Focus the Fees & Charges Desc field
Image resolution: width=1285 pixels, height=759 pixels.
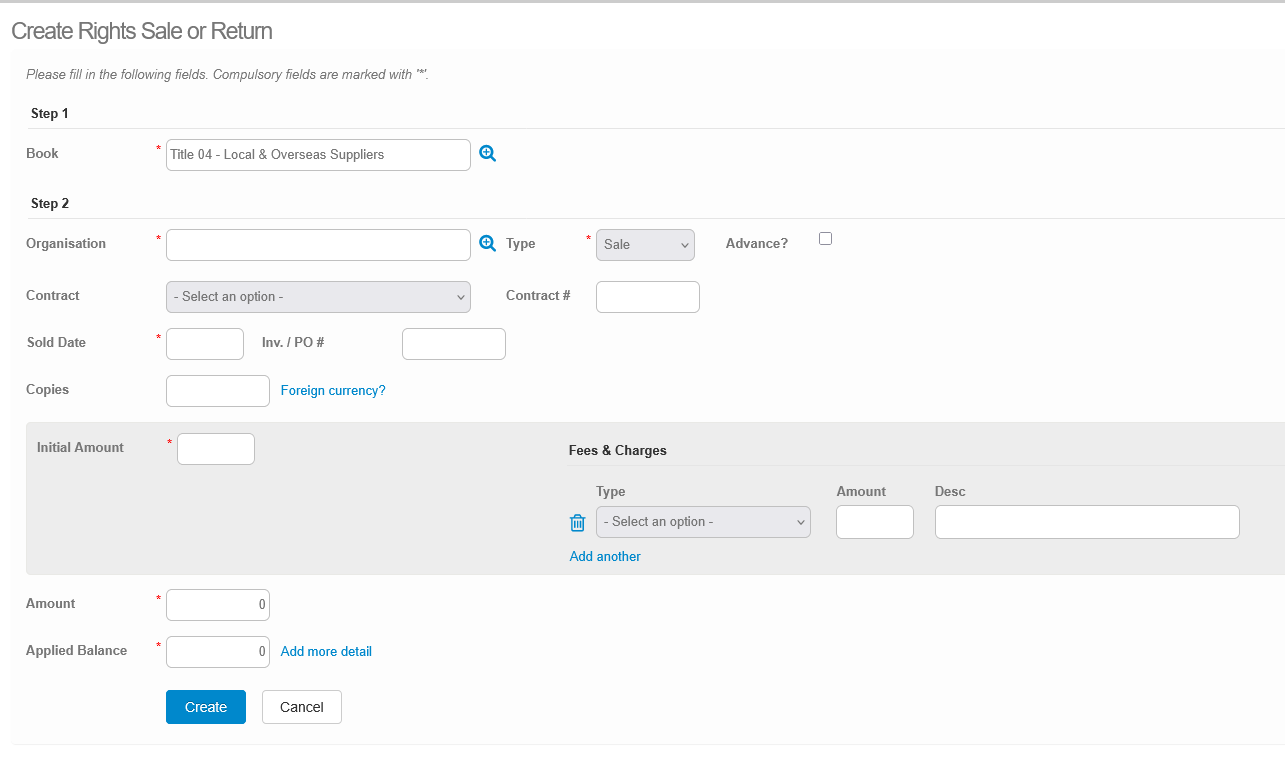click(x=1087, y=522)
